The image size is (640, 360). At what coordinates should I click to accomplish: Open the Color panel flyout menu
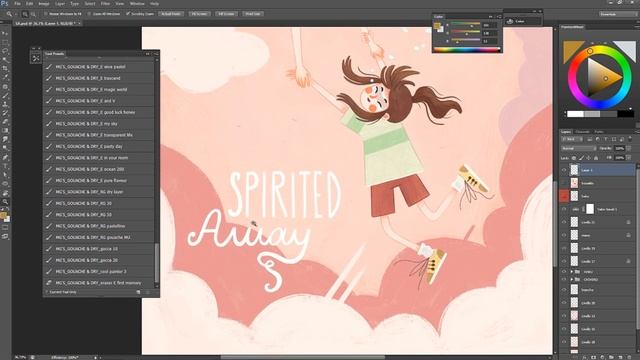[499, 17]
